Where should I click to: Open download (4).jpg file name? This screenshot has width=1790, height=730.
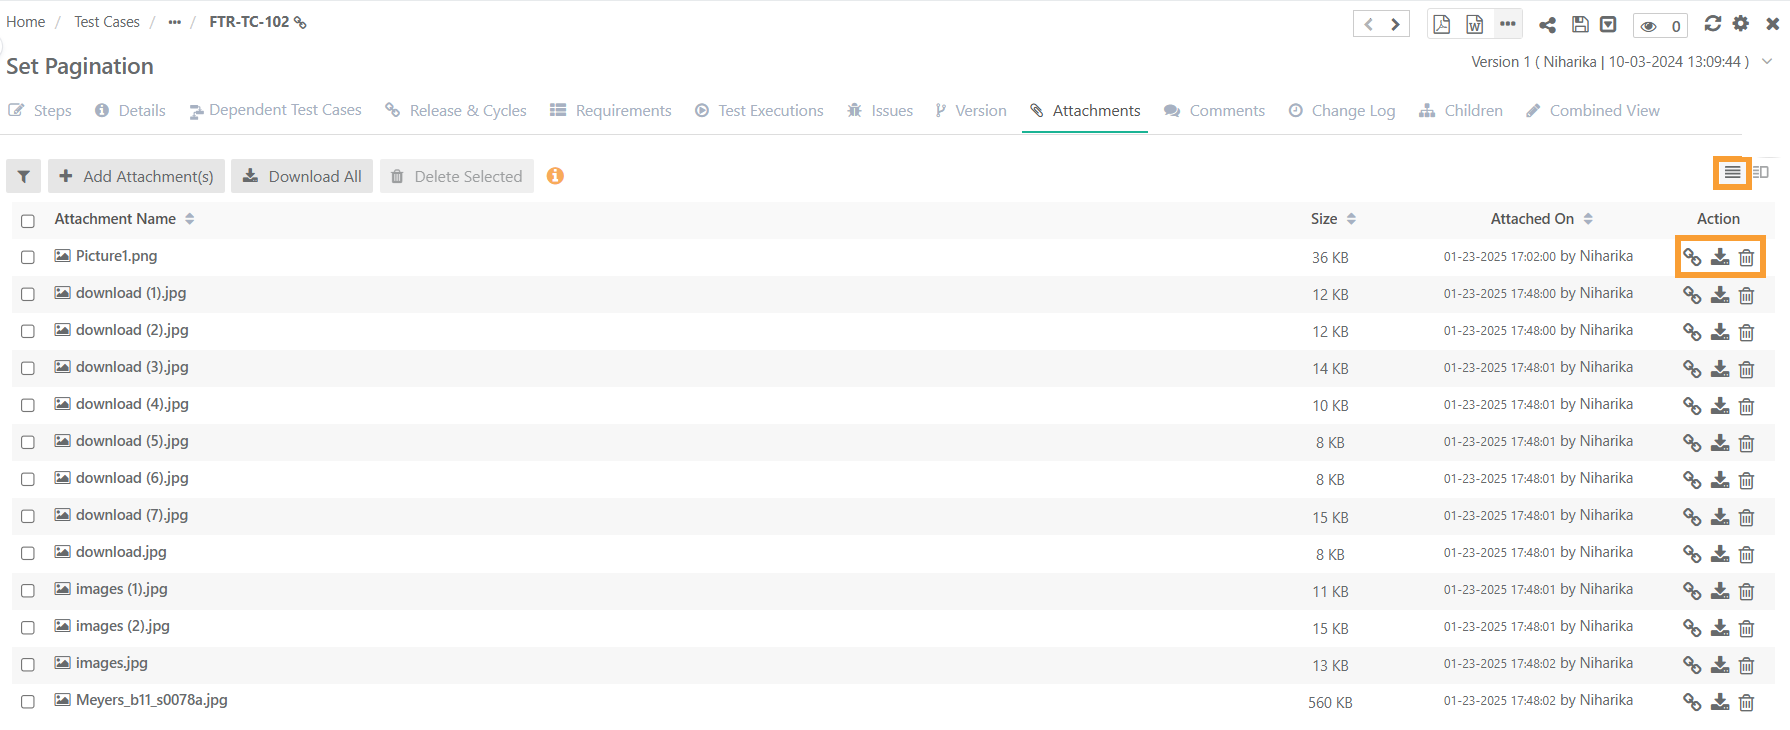coord(132,404)
